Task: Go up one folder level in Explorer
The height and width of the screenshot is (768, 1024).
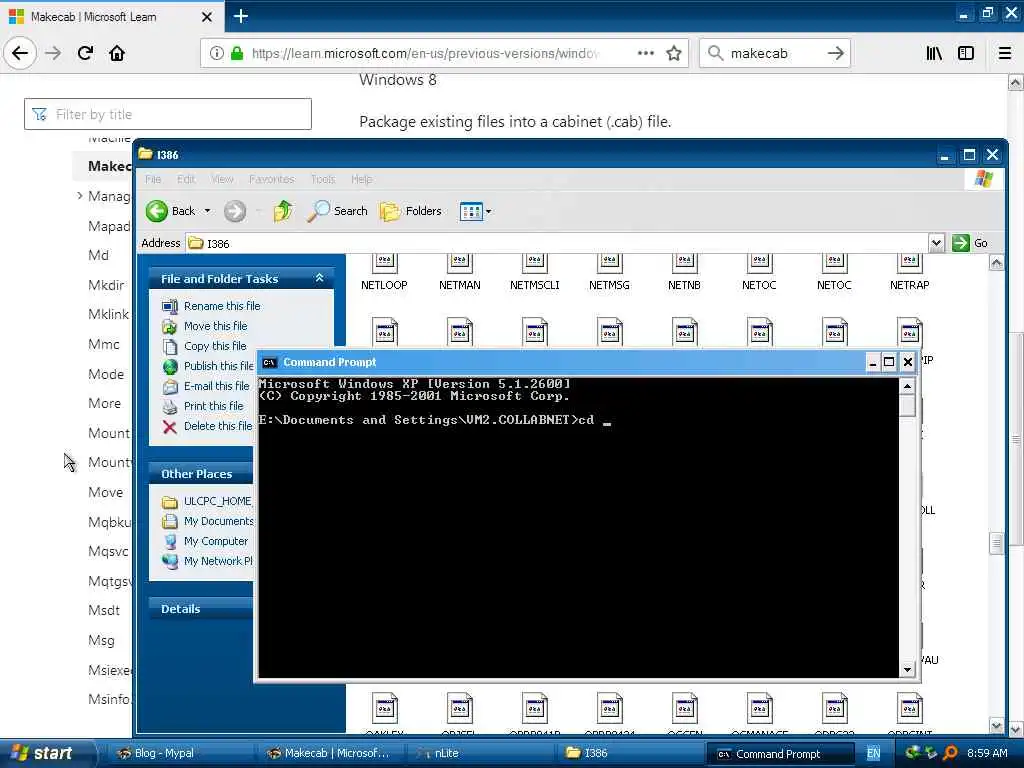Action: tap(283, 211)
